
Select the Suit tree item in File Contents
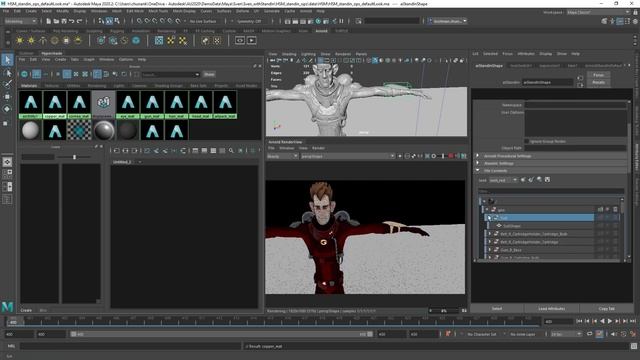(x=538, y=218)
